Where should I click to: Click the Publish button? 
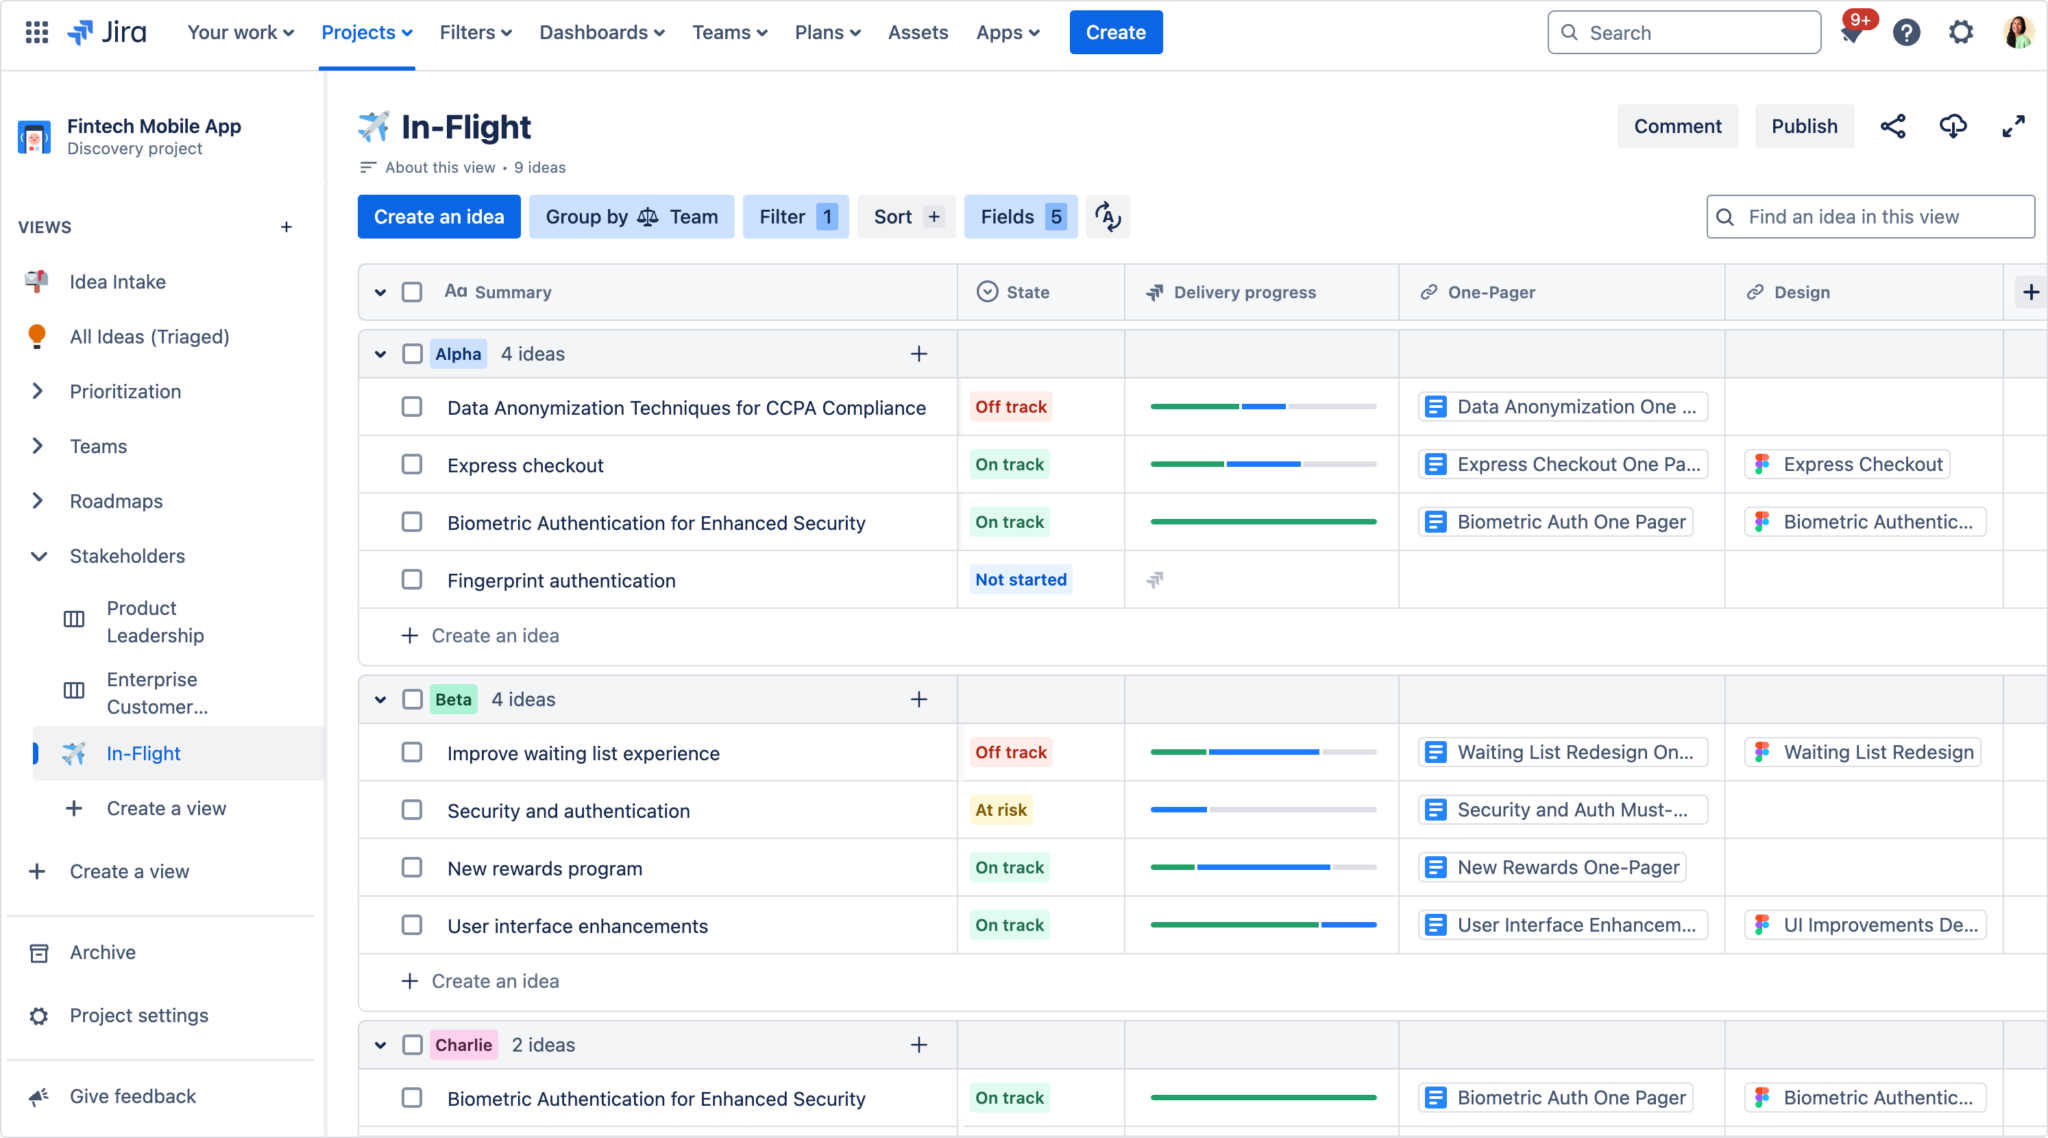1803,126
